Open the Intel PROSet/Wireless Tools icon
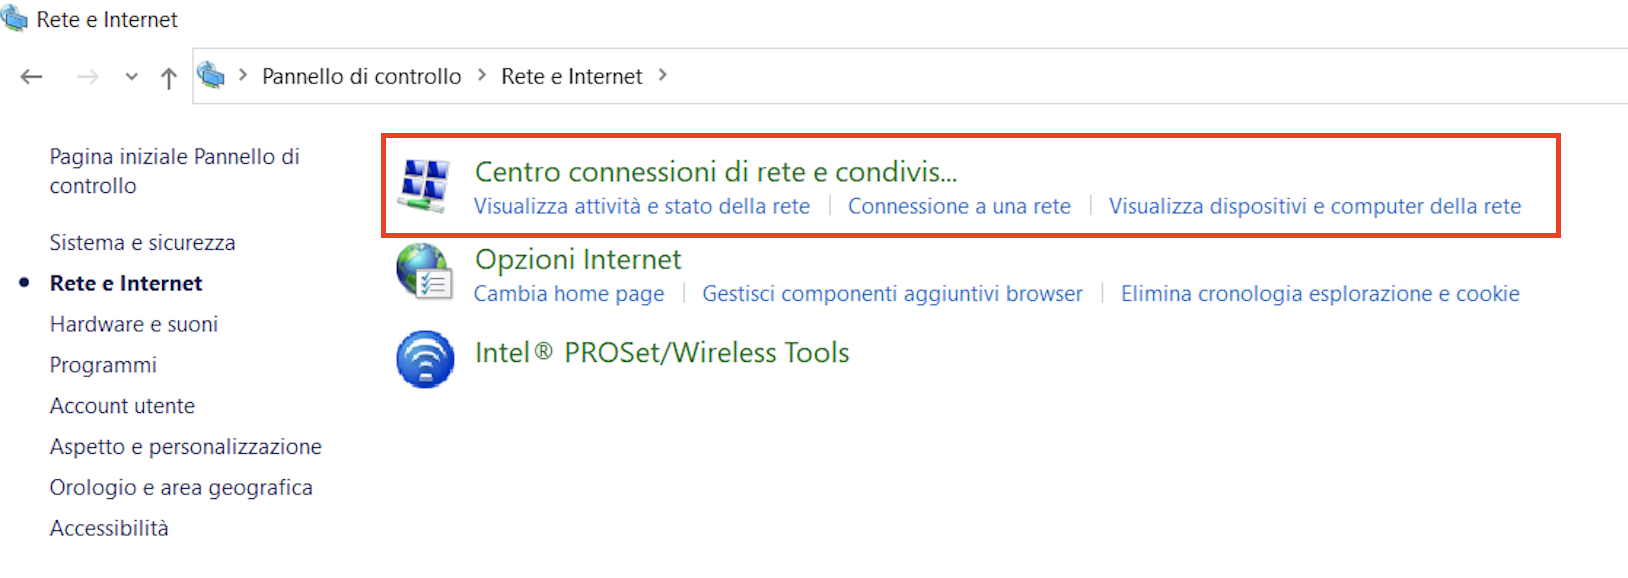This screenshot has height=578, width=1628. [x=425, y=359]
